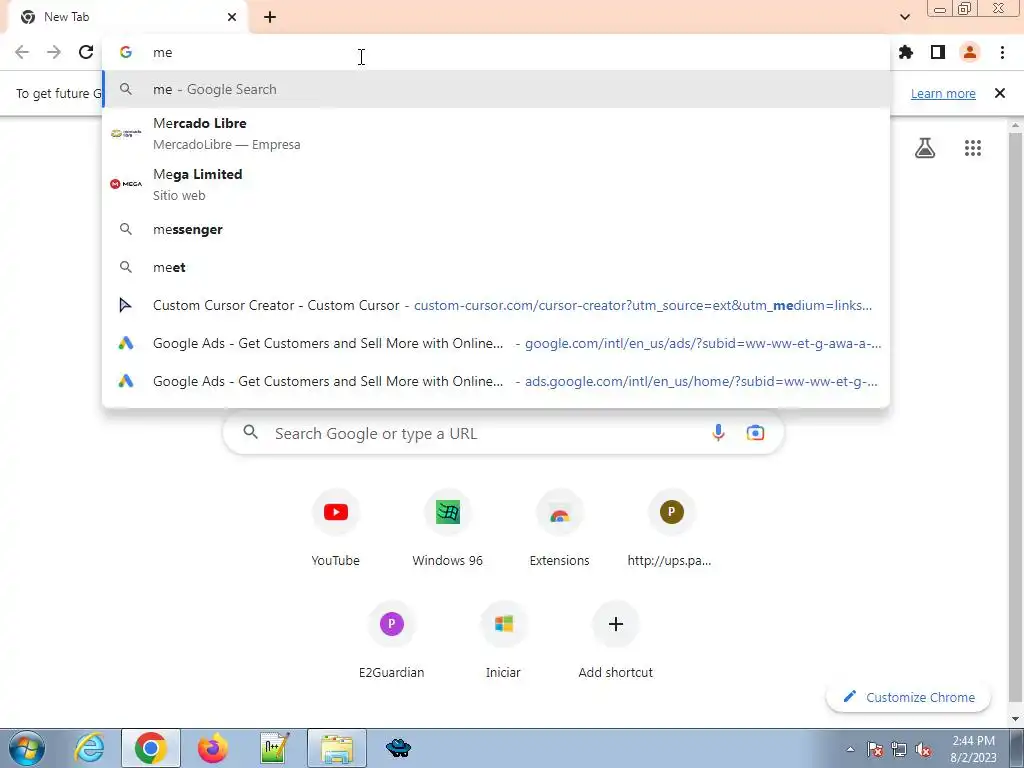Image resolution: width=1024 pixels, height=768 pixels.
Task: Open the notepad-style editor taskbar icon
Action: point(275,748)
